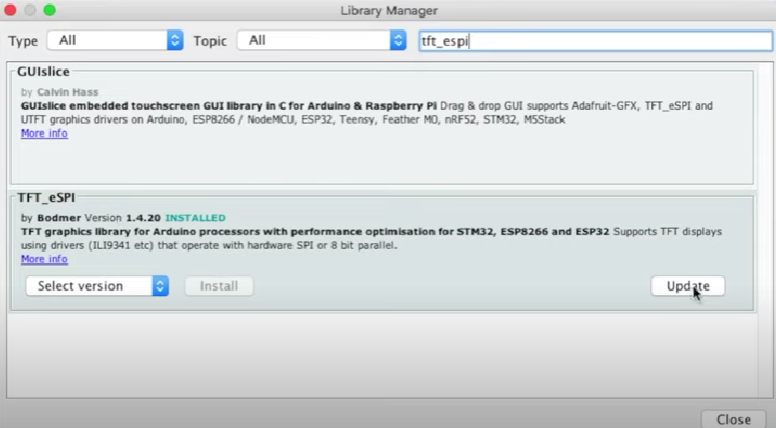Screen dimensions: 776x428
Task: Select the GUIslice library entry title
Action: click(48, 73)
